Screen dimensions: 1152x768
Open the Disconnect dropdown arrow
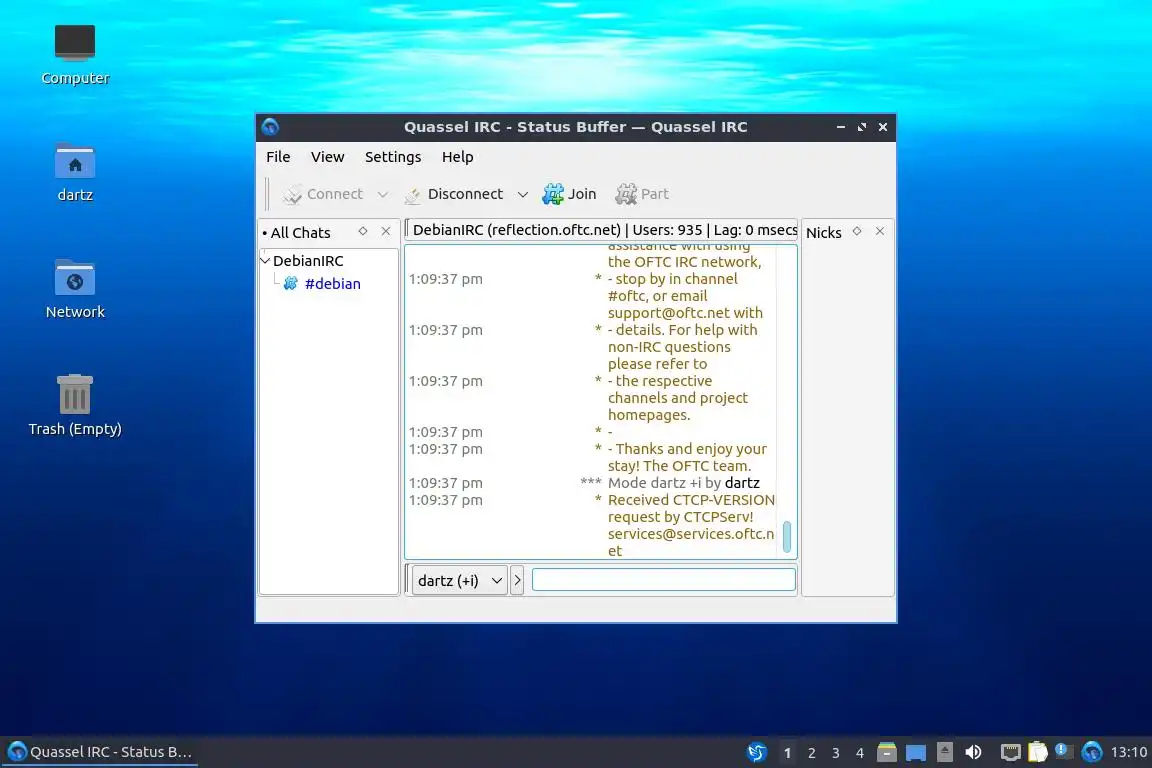[522, 195]
